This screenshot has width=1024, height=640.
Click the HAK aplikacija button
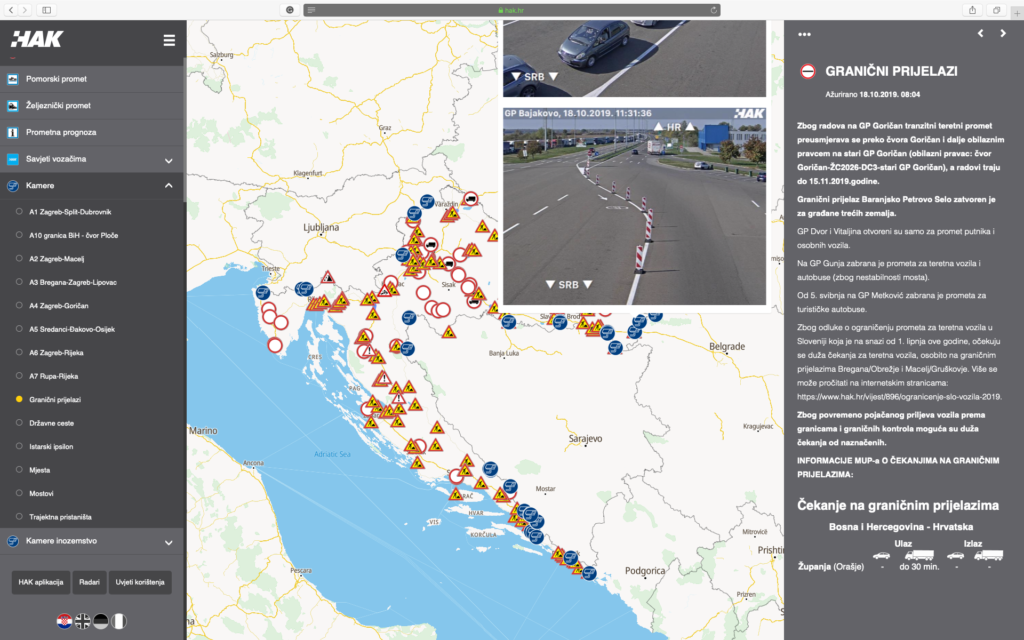click(x=40, y=582)
